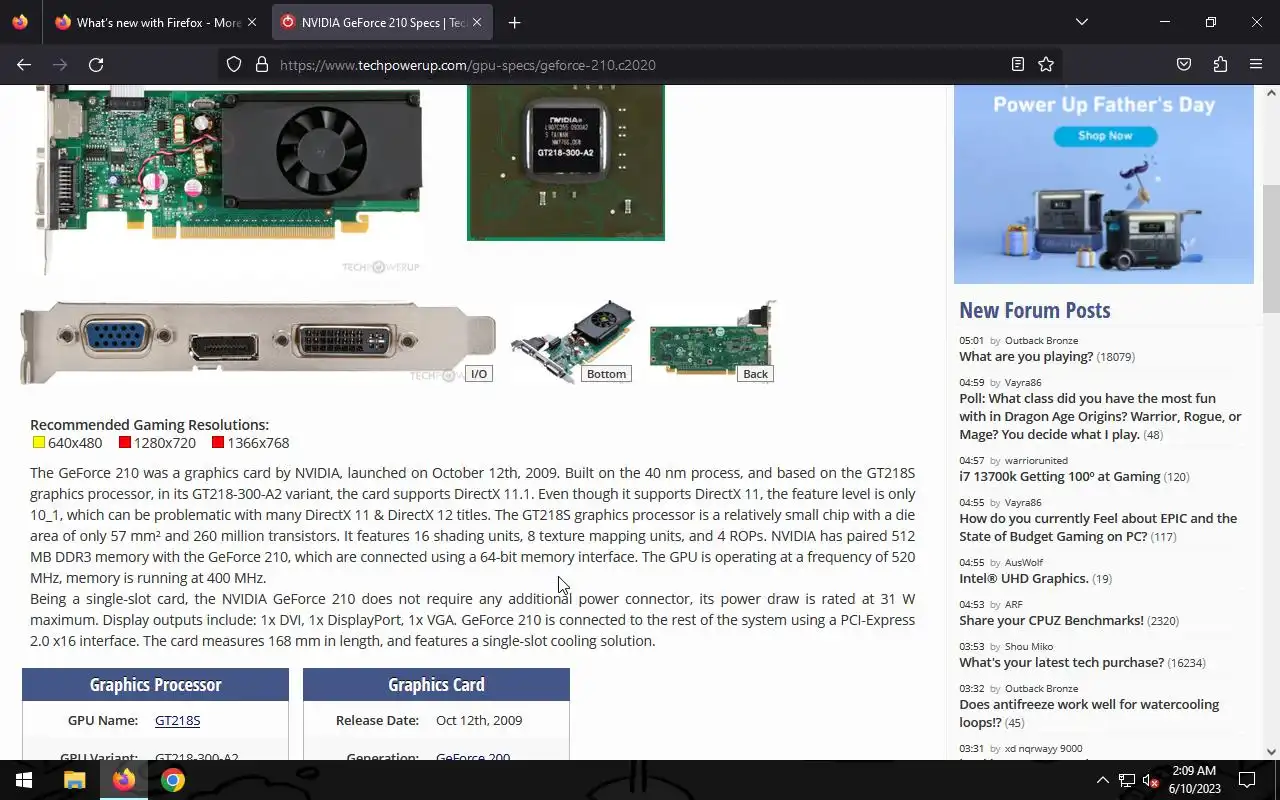1280x800 pixels.
Task: View the Back card image
Action: 712,342
